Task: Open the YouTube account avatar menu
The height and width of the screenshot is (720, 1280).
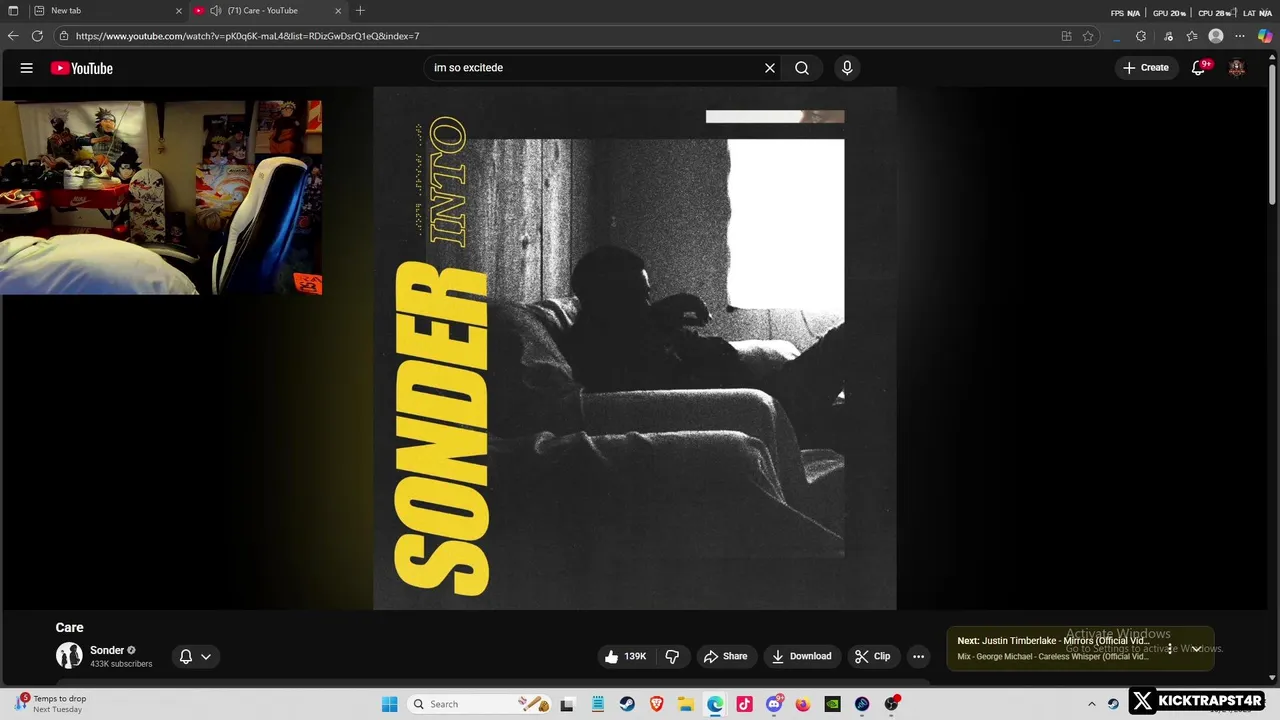Action: (x=1237, y=68)
